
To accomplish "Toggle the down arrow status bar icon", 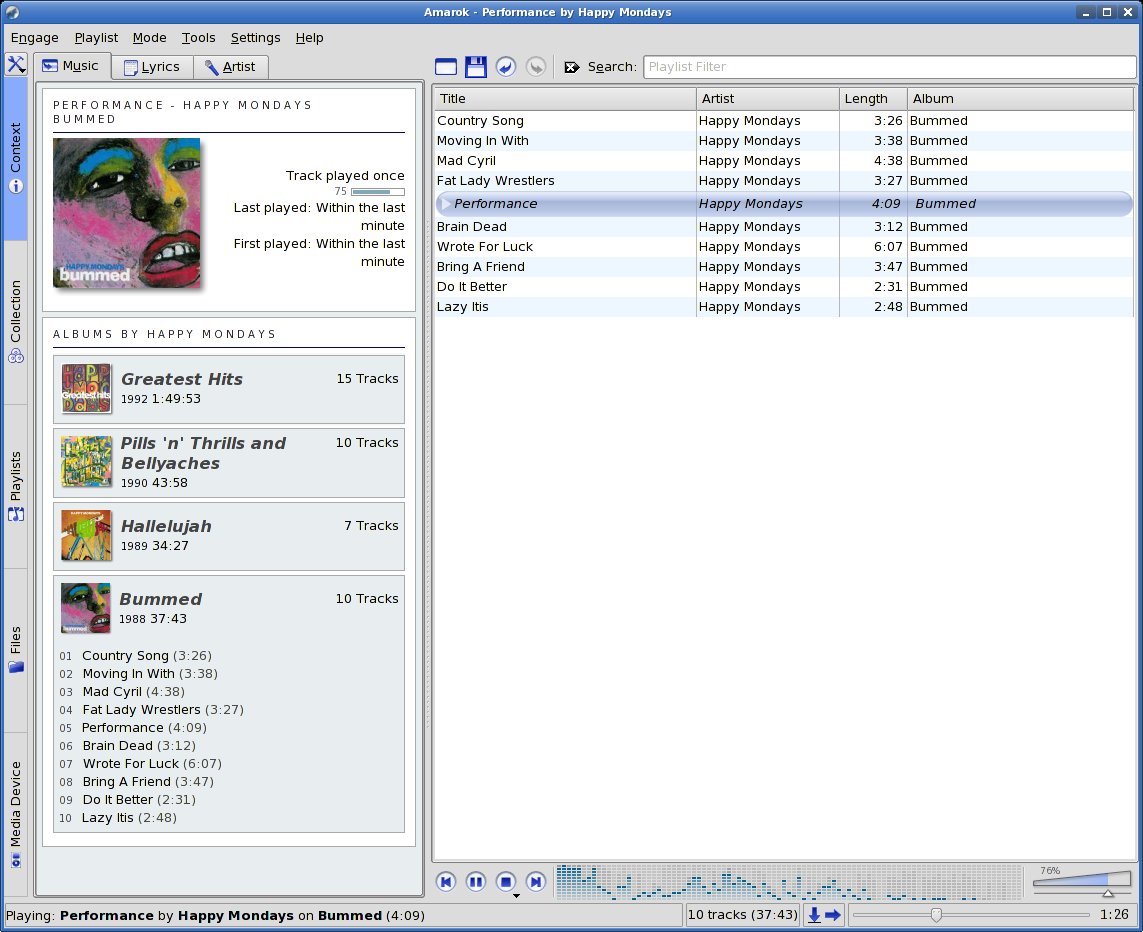I will [x=814, y=915].
